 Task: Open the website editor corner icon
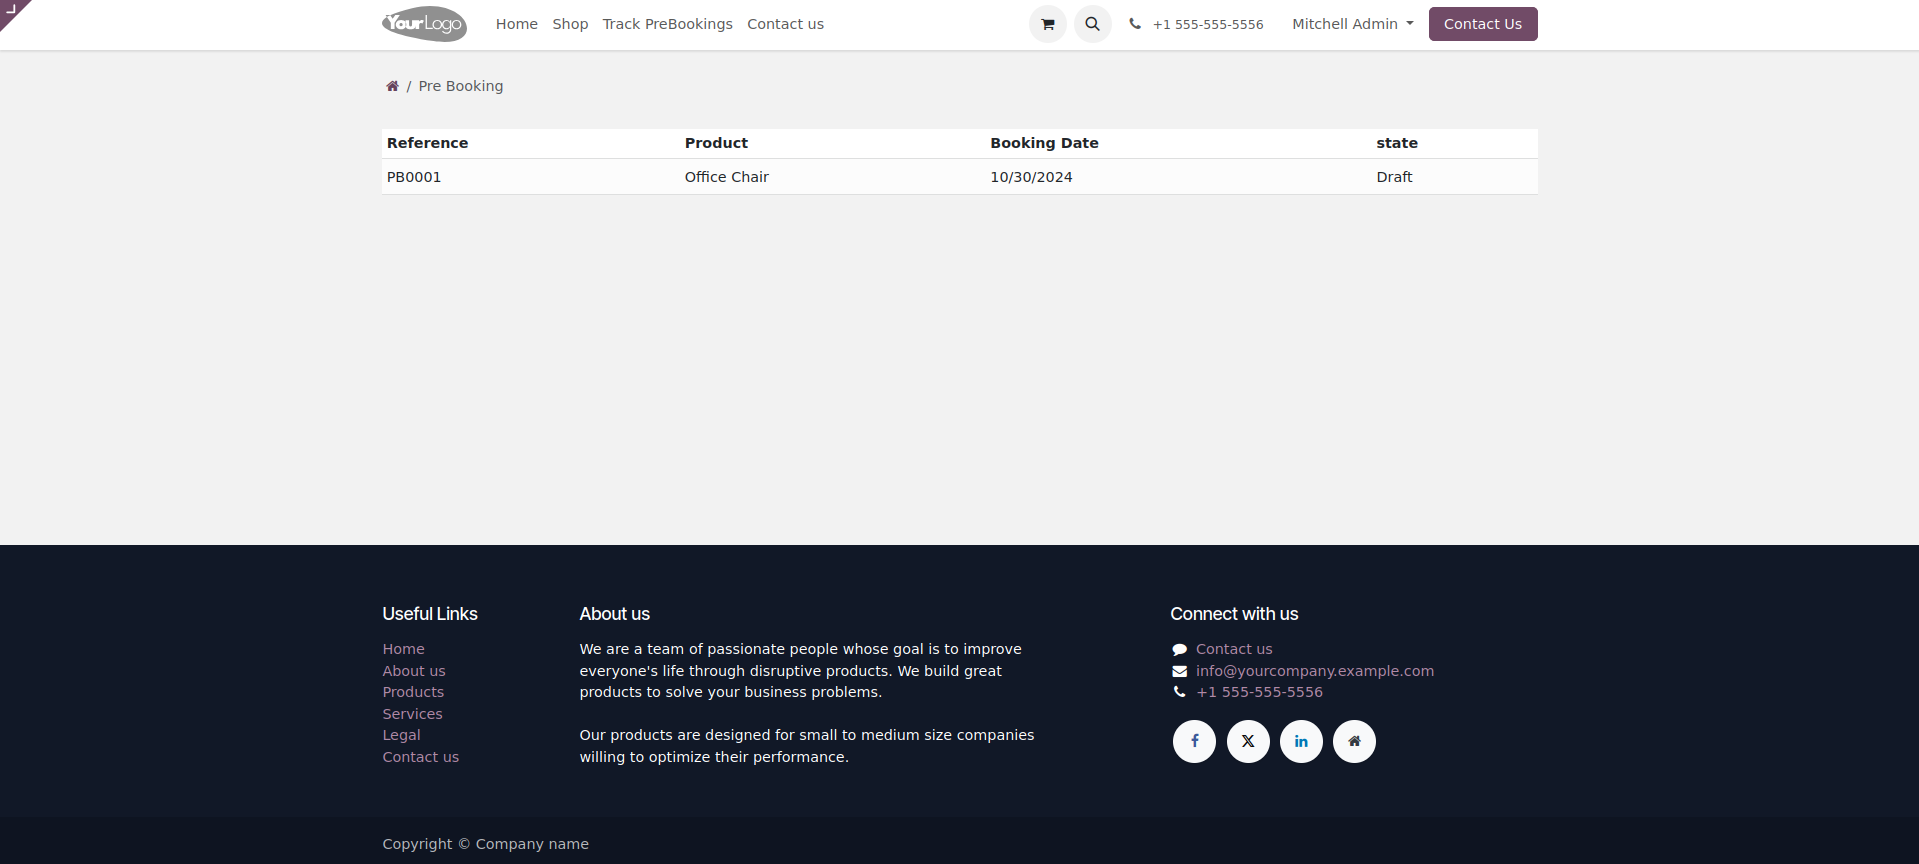click(x=11, y=10)
